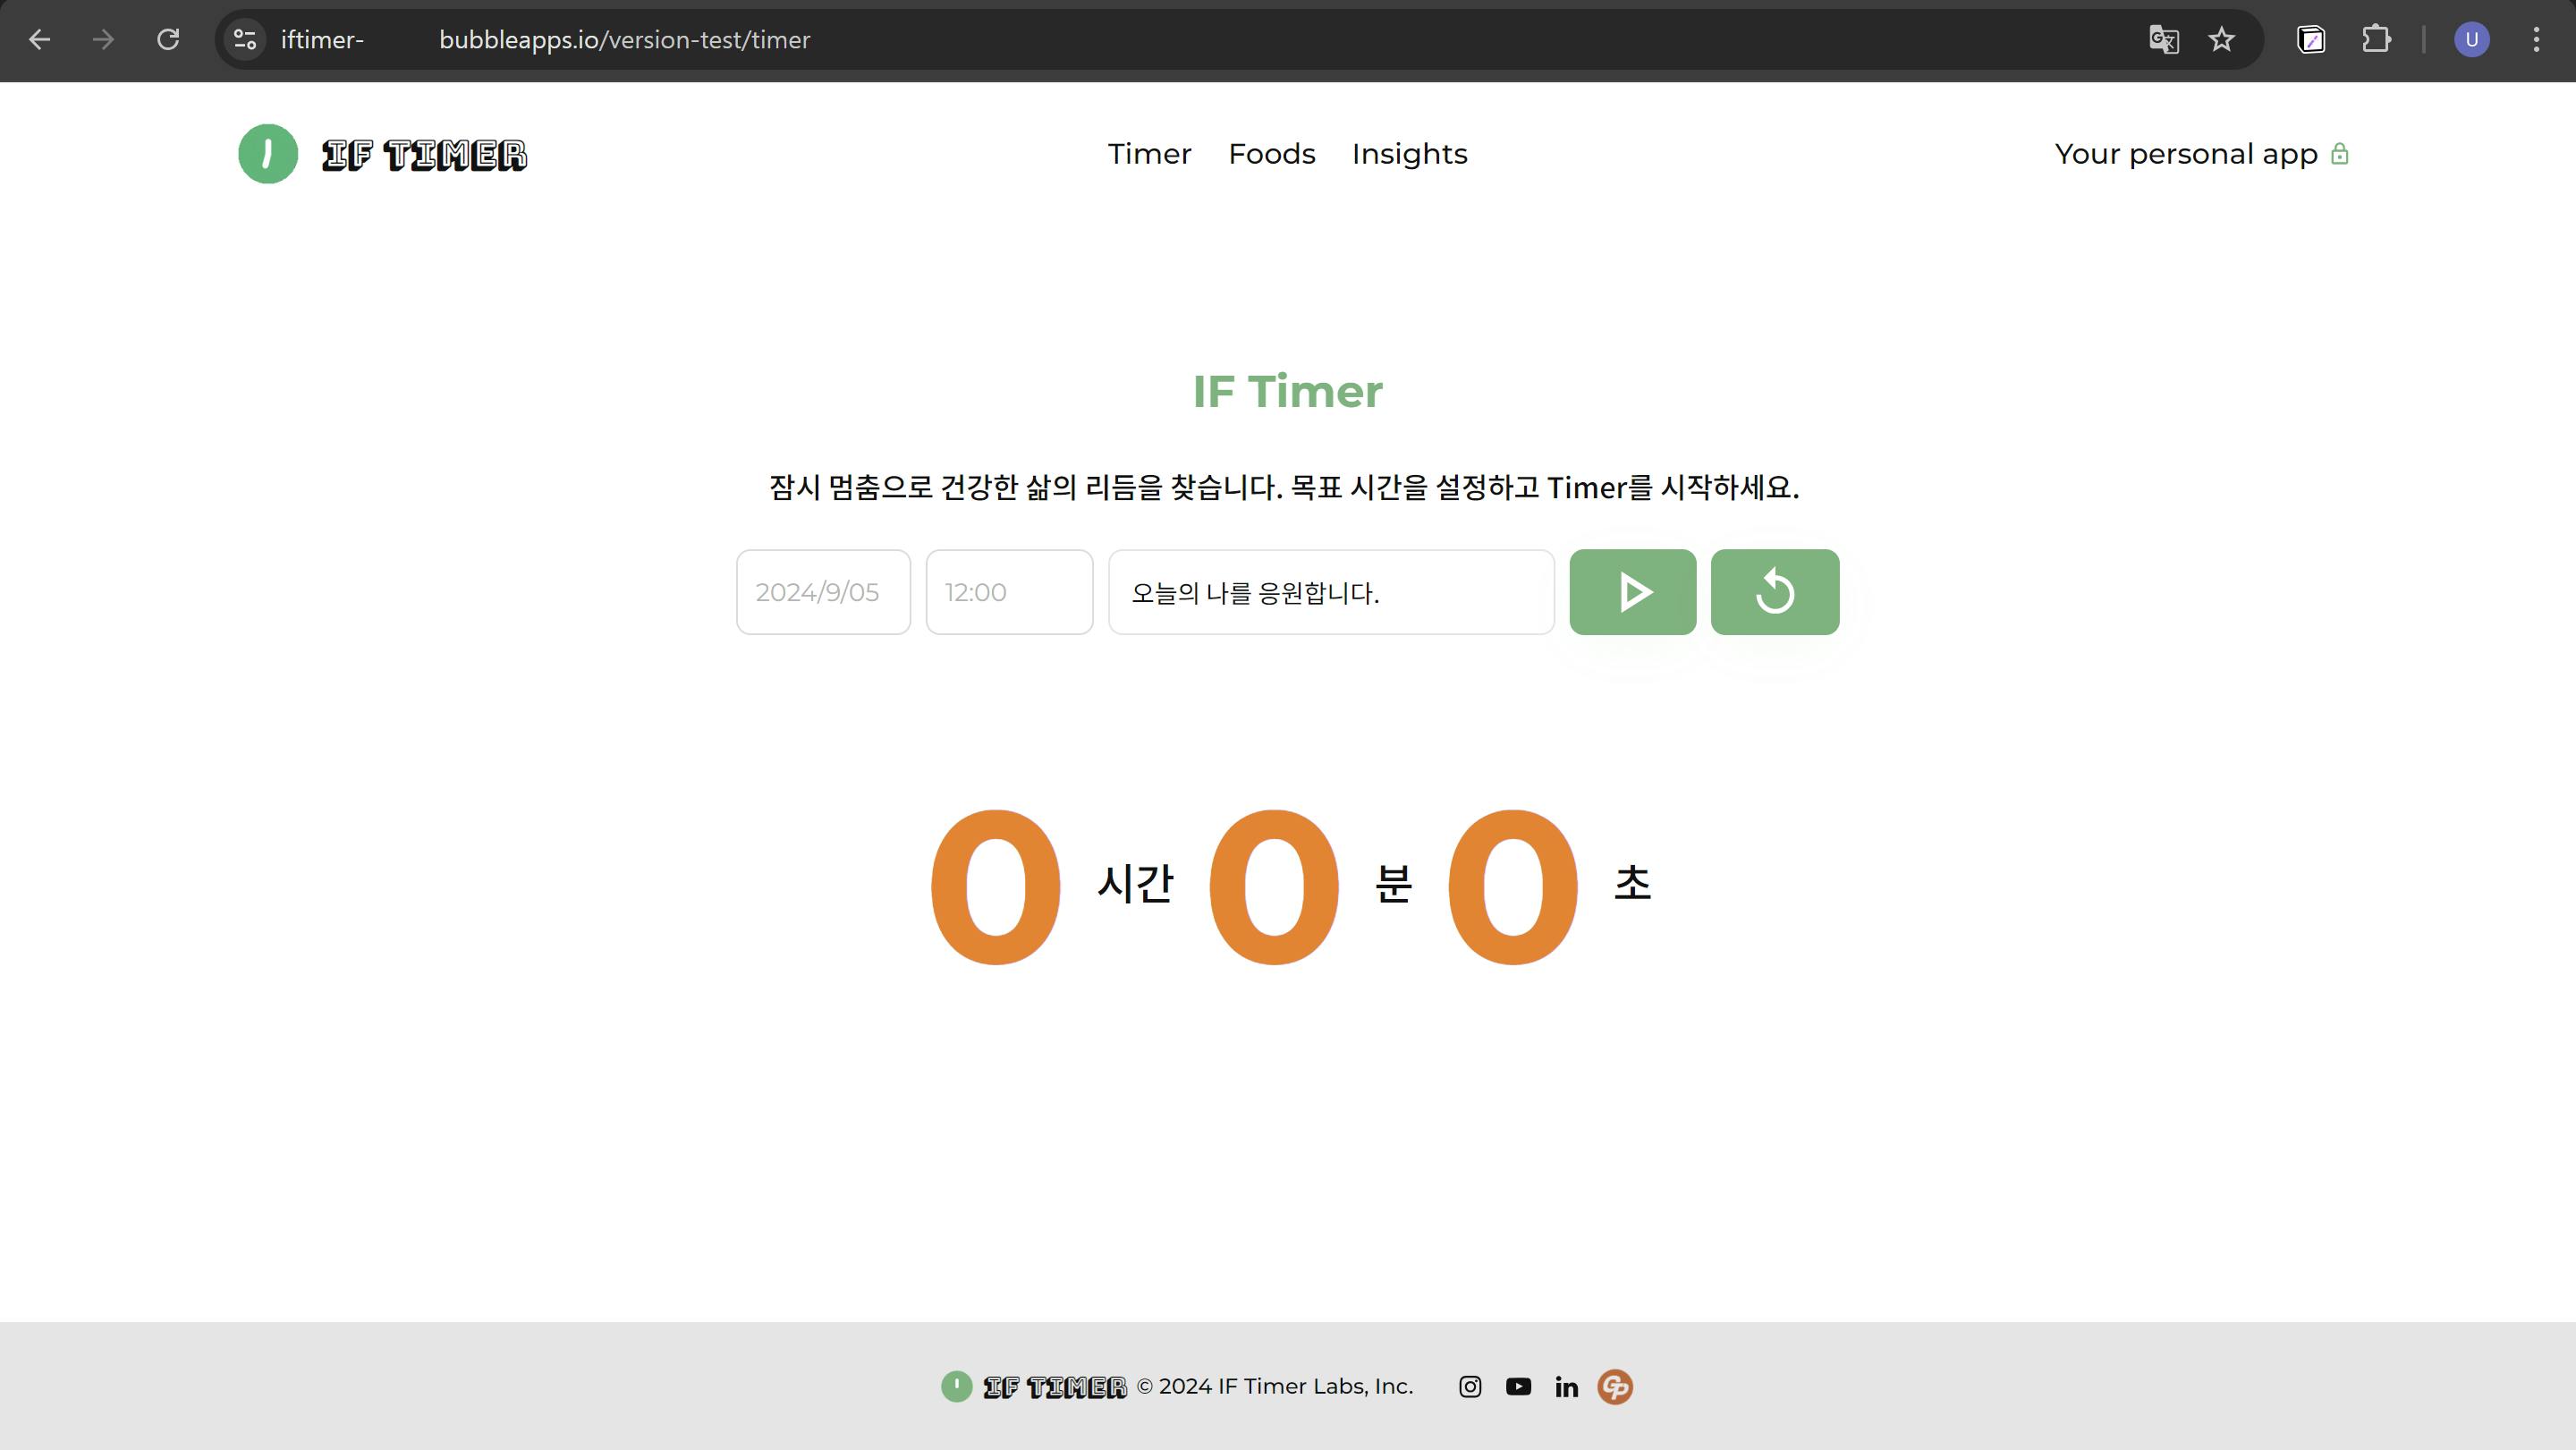Open the YouTube footer icon
Viewport: 2576px width, 1450px height.
pyautogui.click(x=1517, y=1386)
